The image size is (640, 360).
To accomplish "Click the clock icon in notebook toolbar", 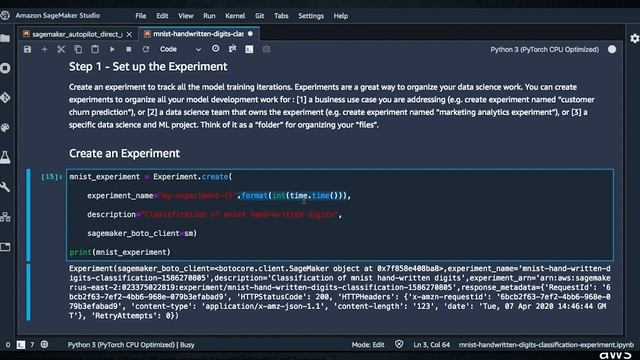I will click(x=216, y=49).
